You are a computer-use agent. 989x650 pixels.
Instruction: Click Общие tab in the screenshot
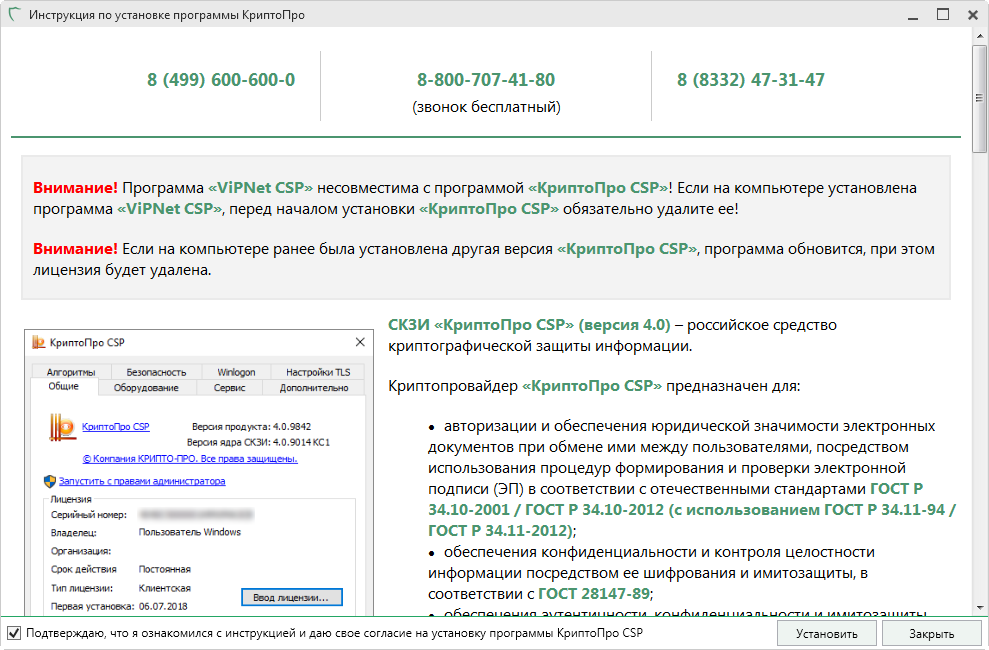coord(64,386)
